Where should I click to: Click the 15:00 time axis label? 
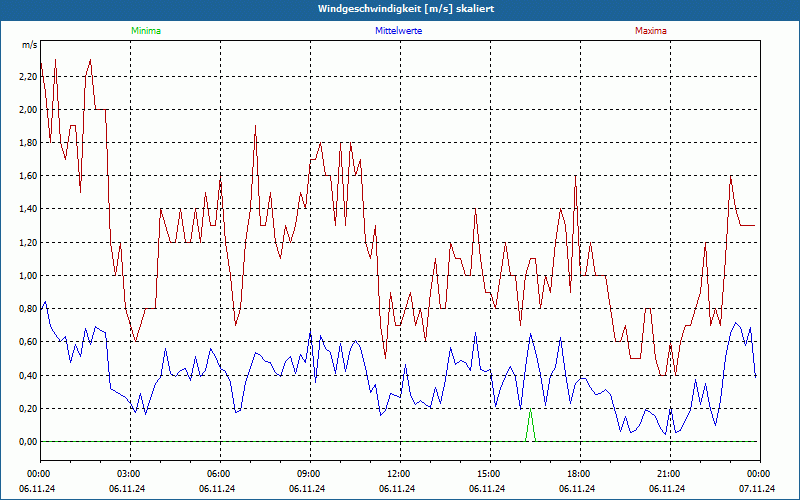coord(487,474)
